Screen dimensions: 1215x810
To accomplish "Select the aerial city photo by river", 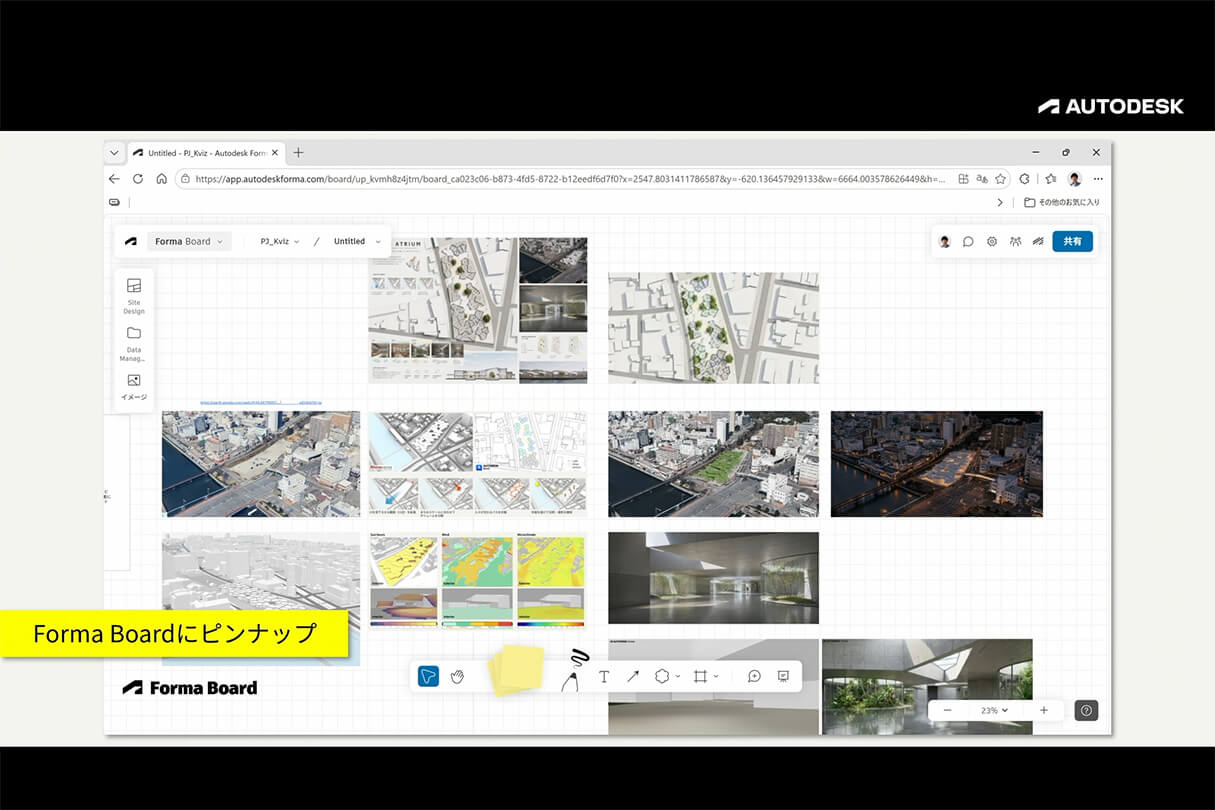I will pyautogui.click(x=261, y=464).
